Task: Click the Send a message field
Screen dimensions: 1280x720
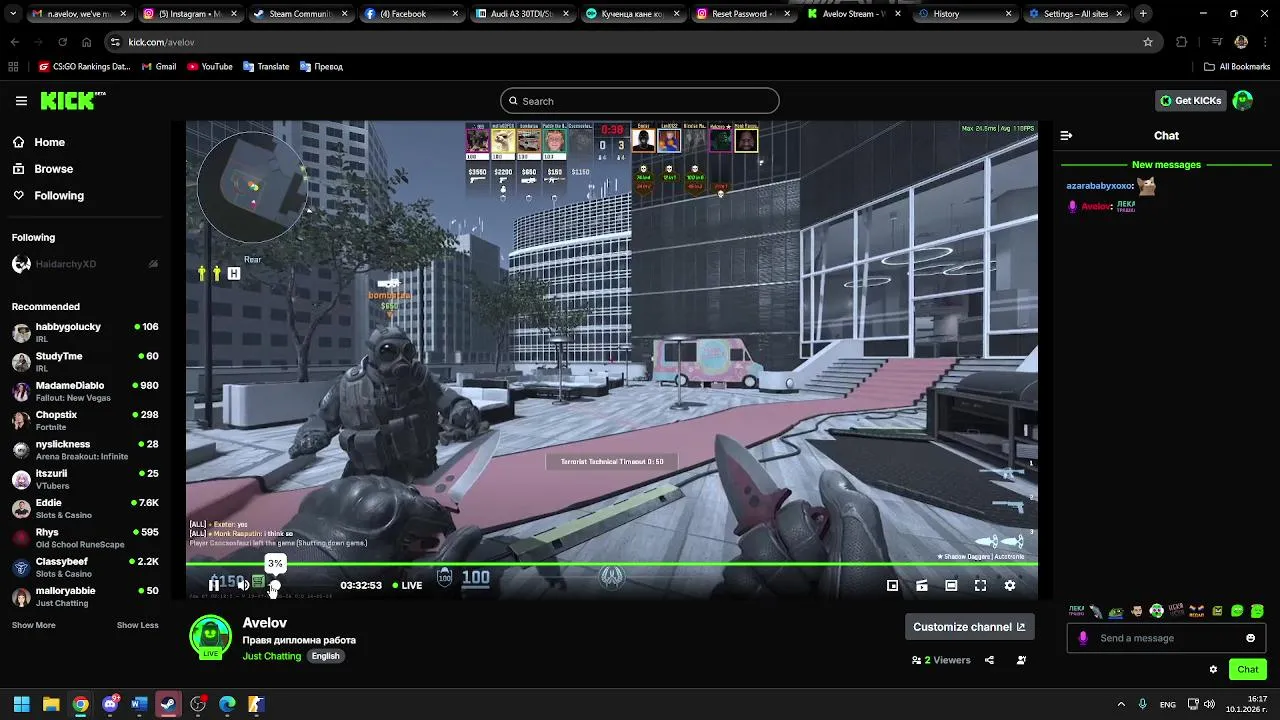Action: coord(1166,638)
